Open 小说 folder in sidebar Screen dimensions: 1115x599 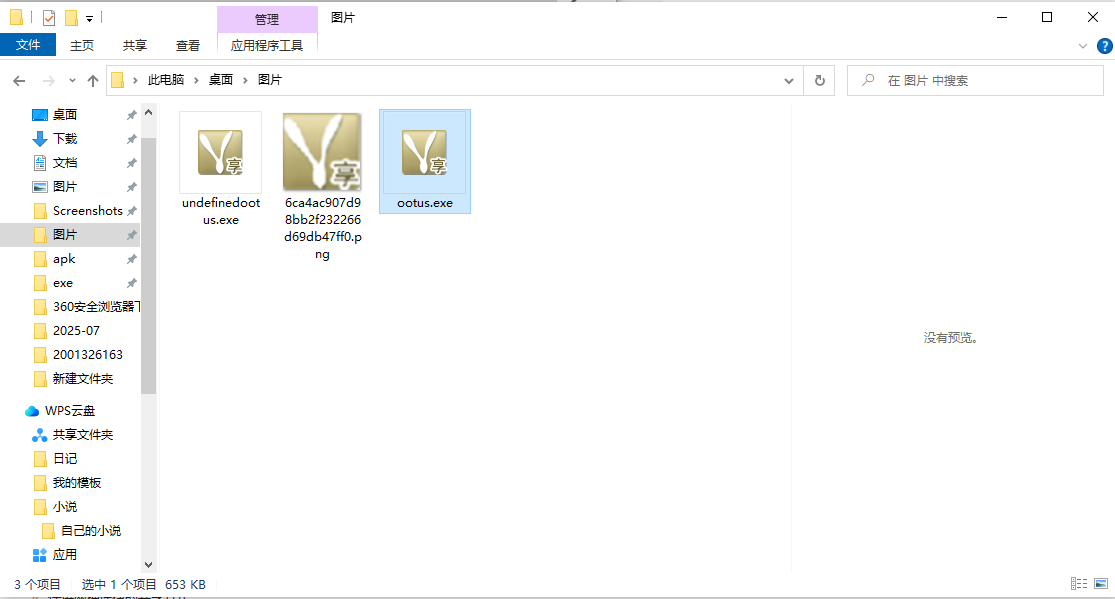(65, 507)
